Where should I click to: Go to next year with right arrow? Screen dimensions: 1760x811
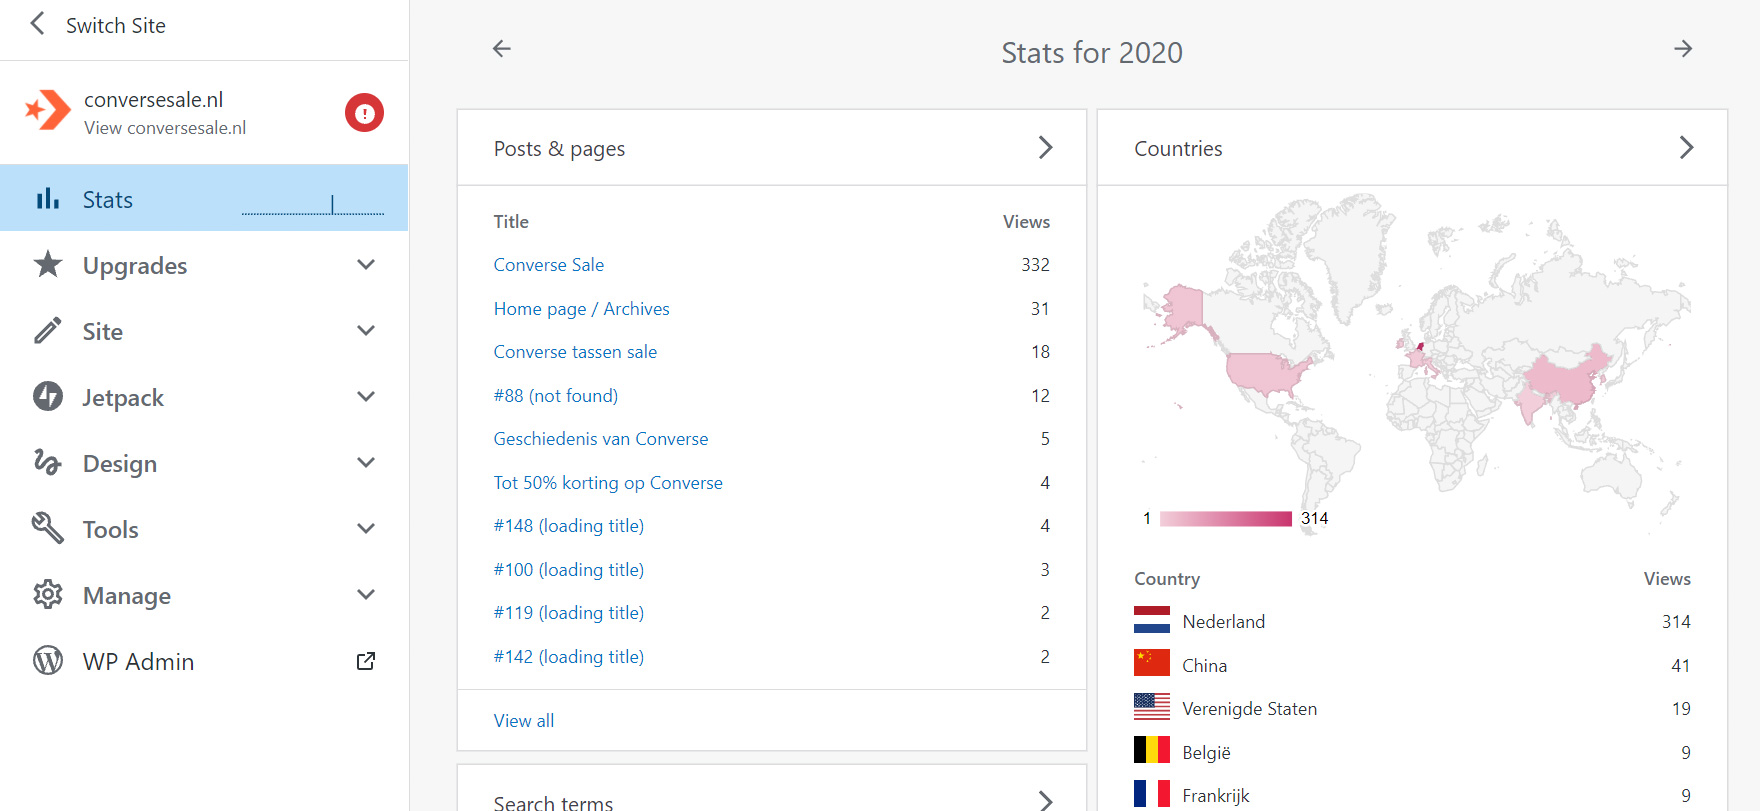[1683, 48]
